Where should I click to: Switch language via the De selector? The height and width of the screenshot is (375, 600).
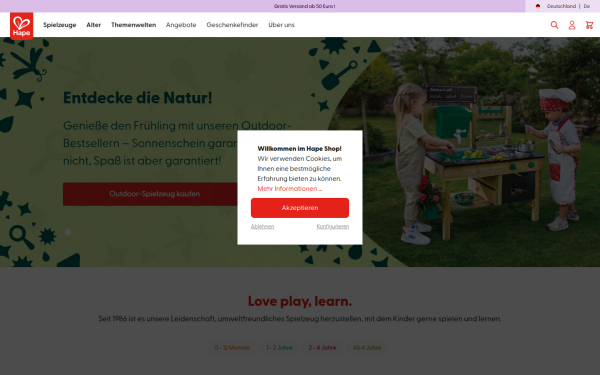pyautogui.click(x=587, y=6)
